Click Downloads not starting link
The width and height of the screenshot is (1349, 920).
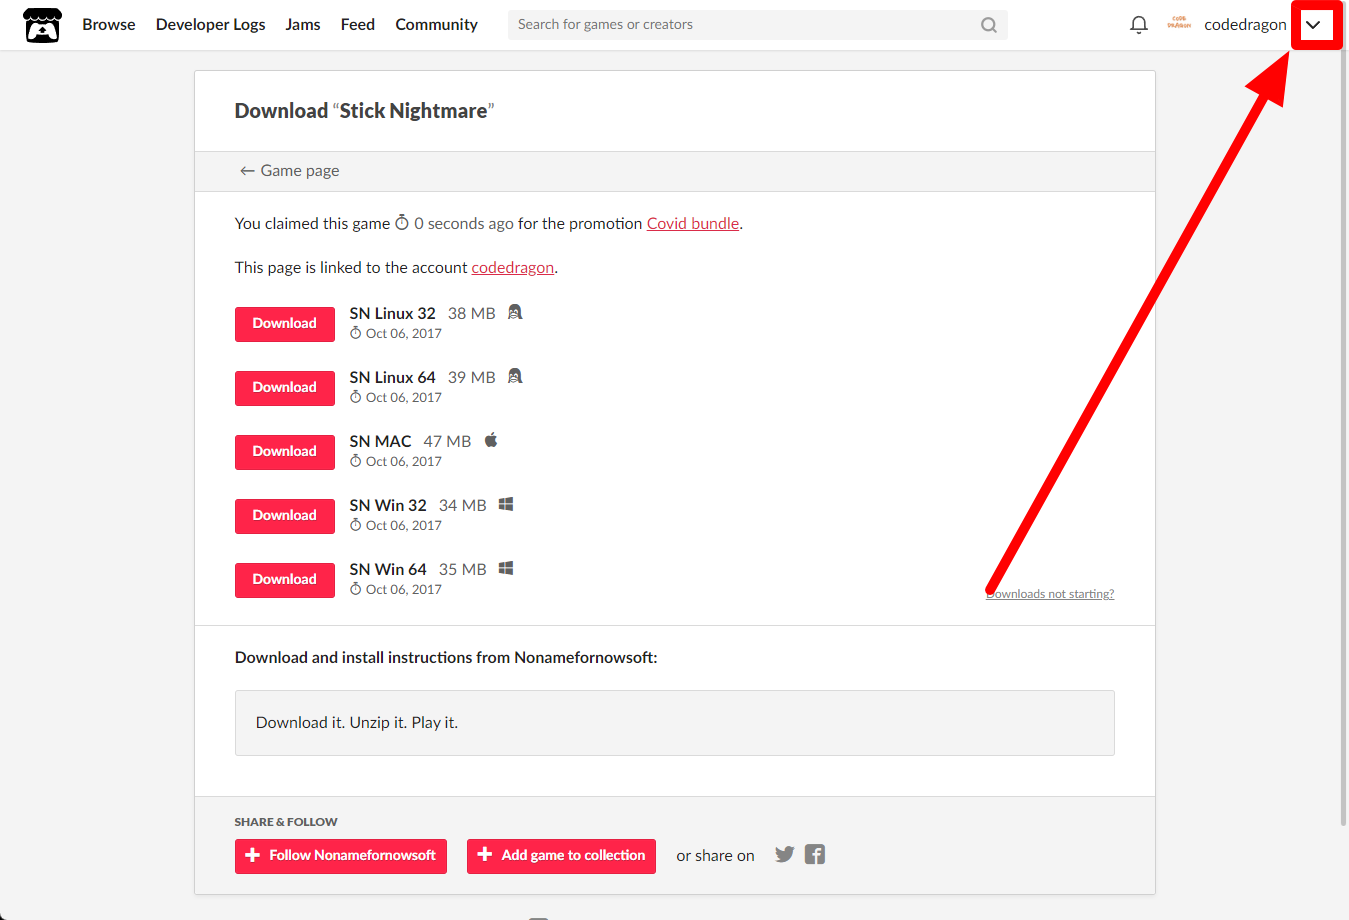pos(1050,594)
